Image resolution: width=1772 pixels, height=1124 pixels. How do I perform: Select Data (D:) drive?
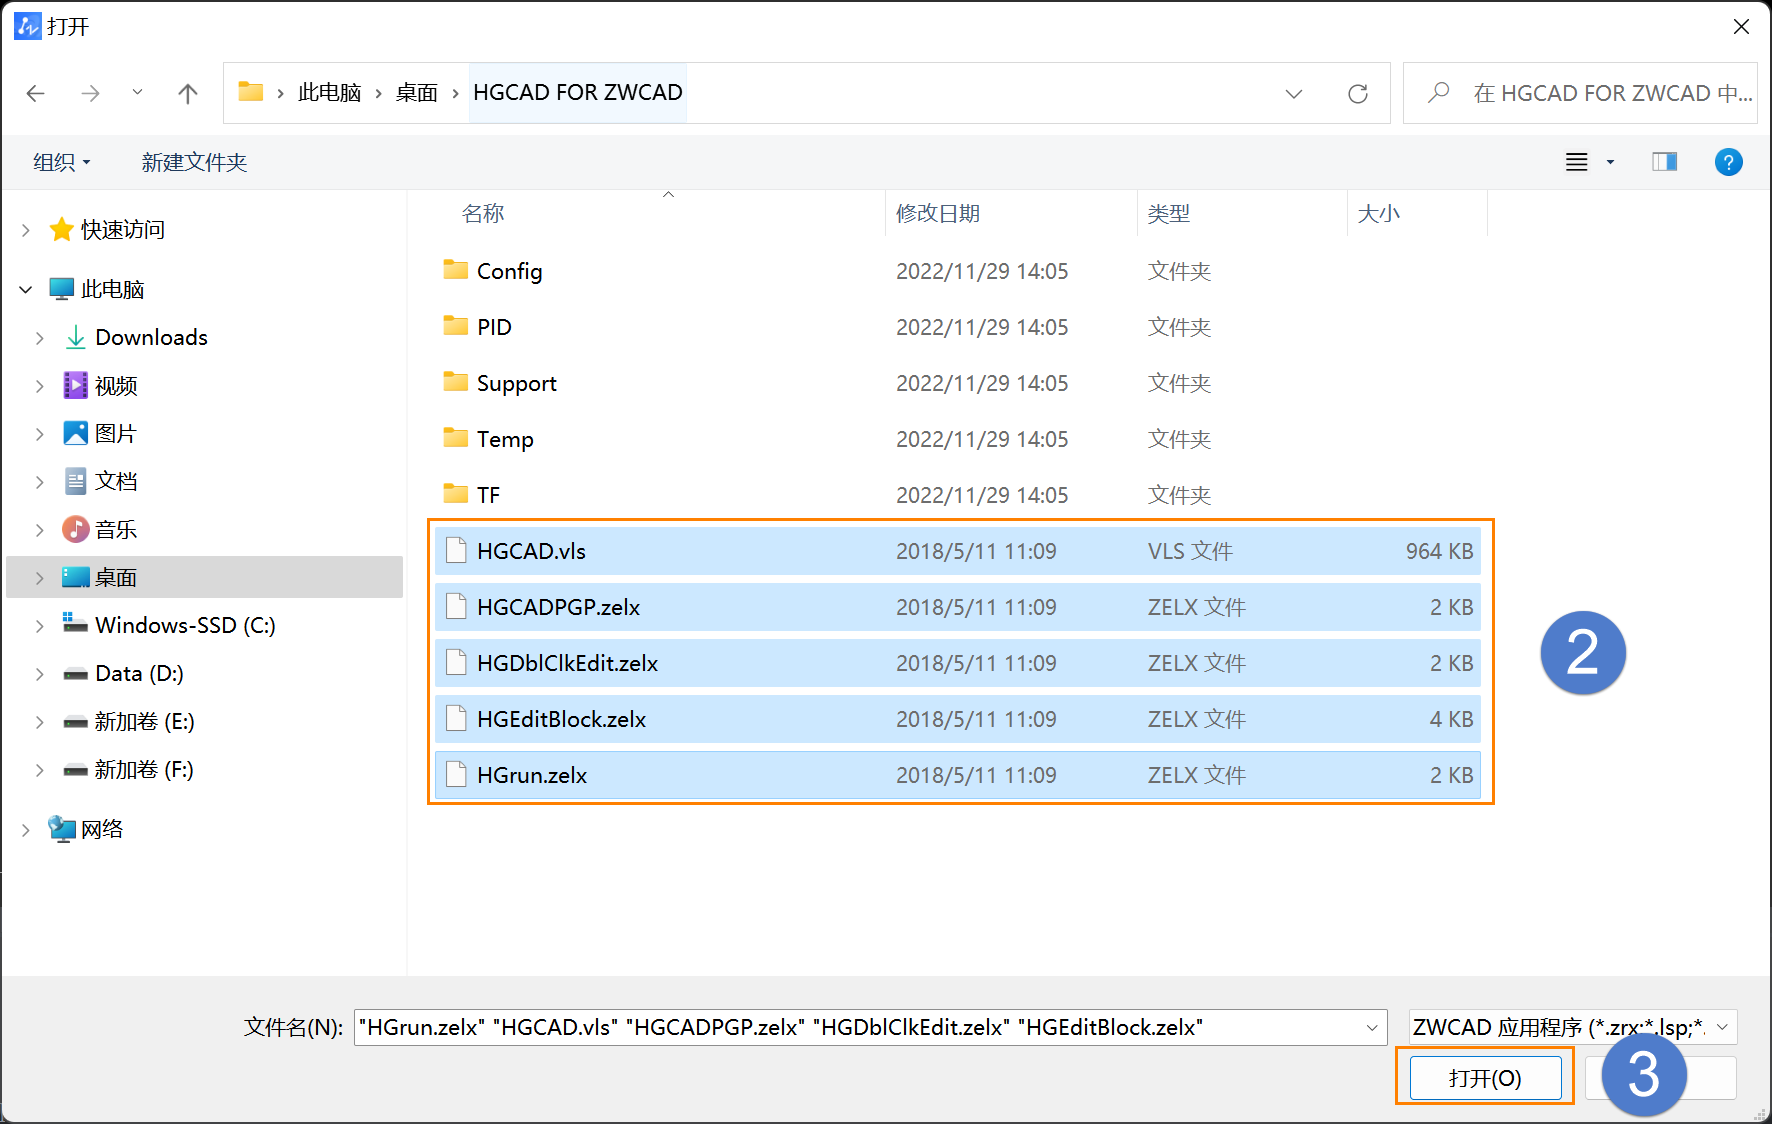point(139,674)
